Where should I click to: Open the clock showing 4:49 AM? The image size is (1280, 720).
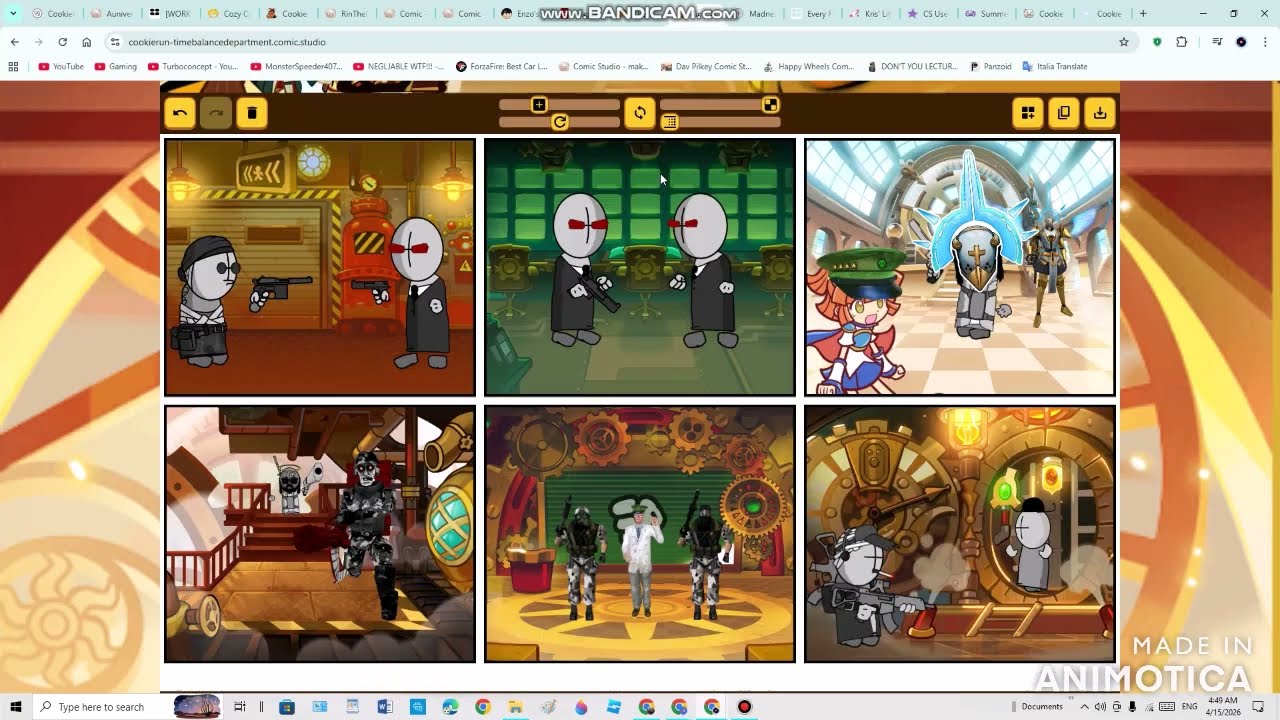[1223, 707]
